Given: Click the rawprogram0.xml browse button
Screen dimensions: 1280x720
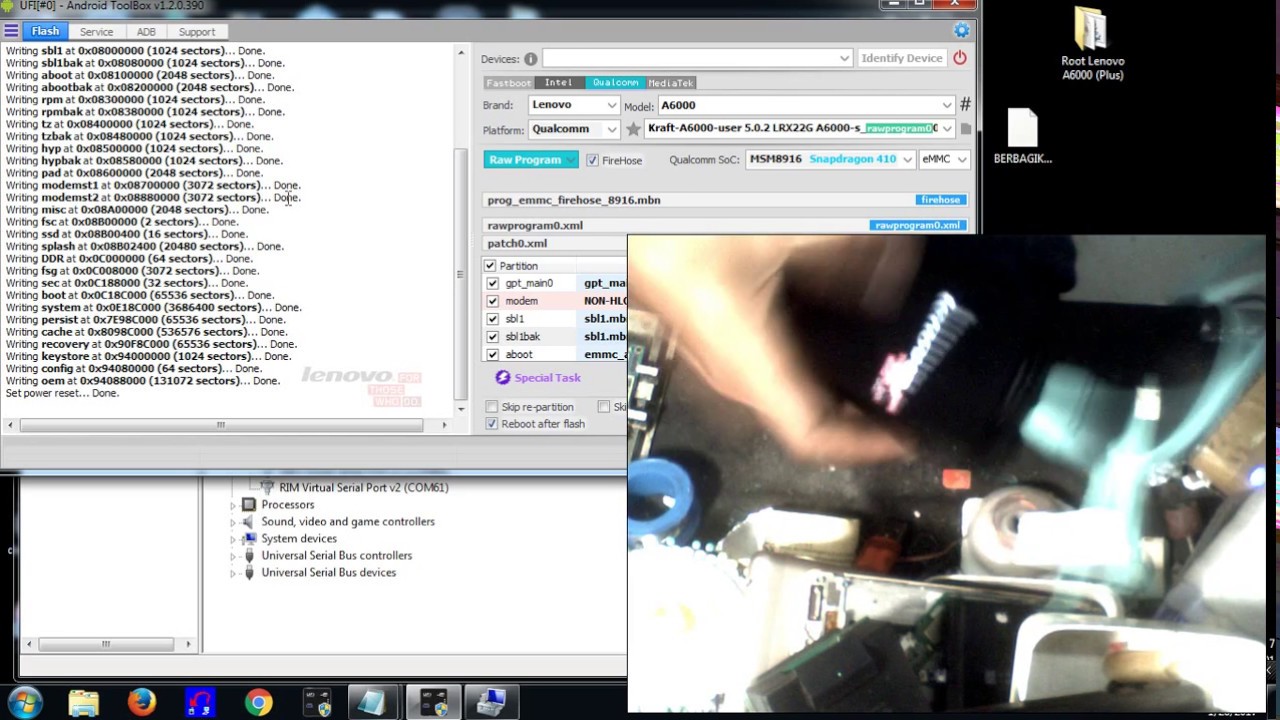Looking at the screenshot, I should 917,226.
